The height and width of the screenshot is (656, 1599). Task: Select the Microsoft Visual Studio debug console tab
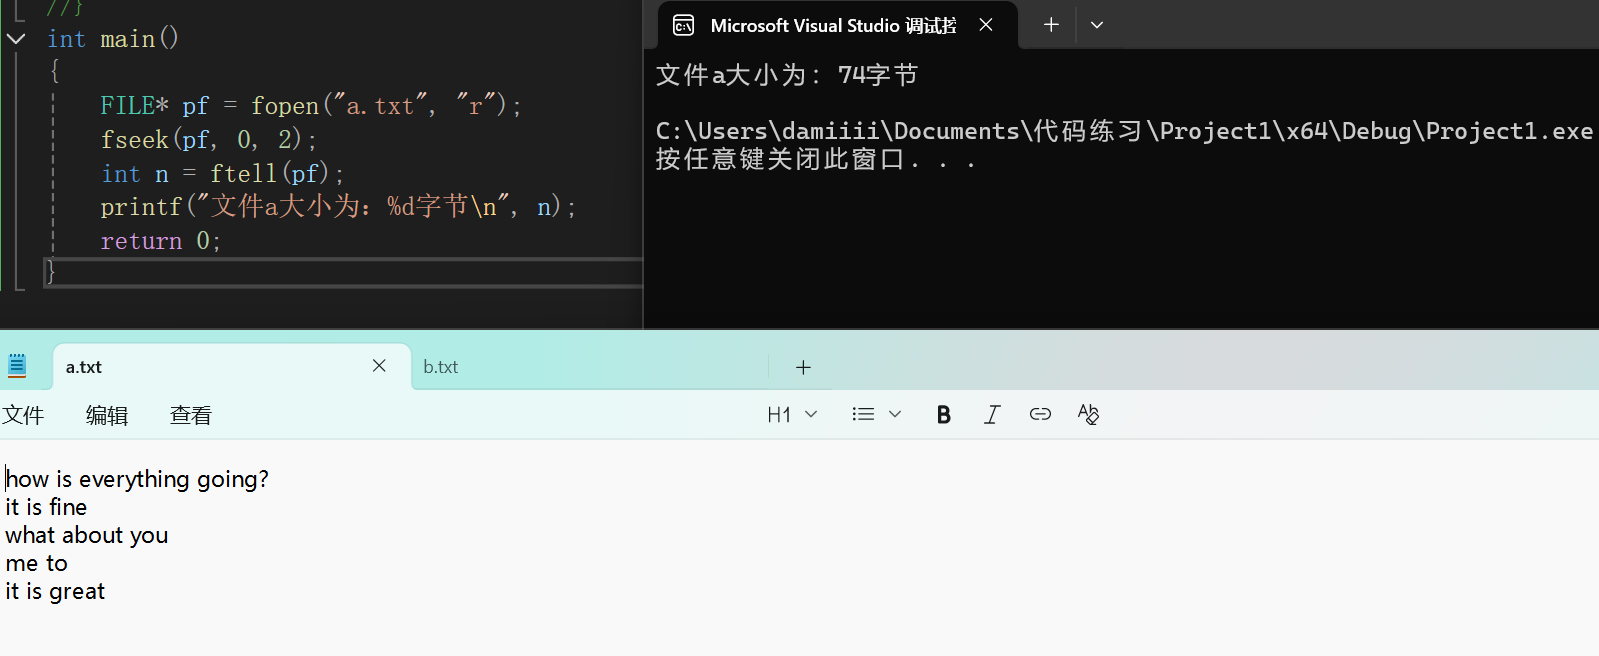point(838,25)
